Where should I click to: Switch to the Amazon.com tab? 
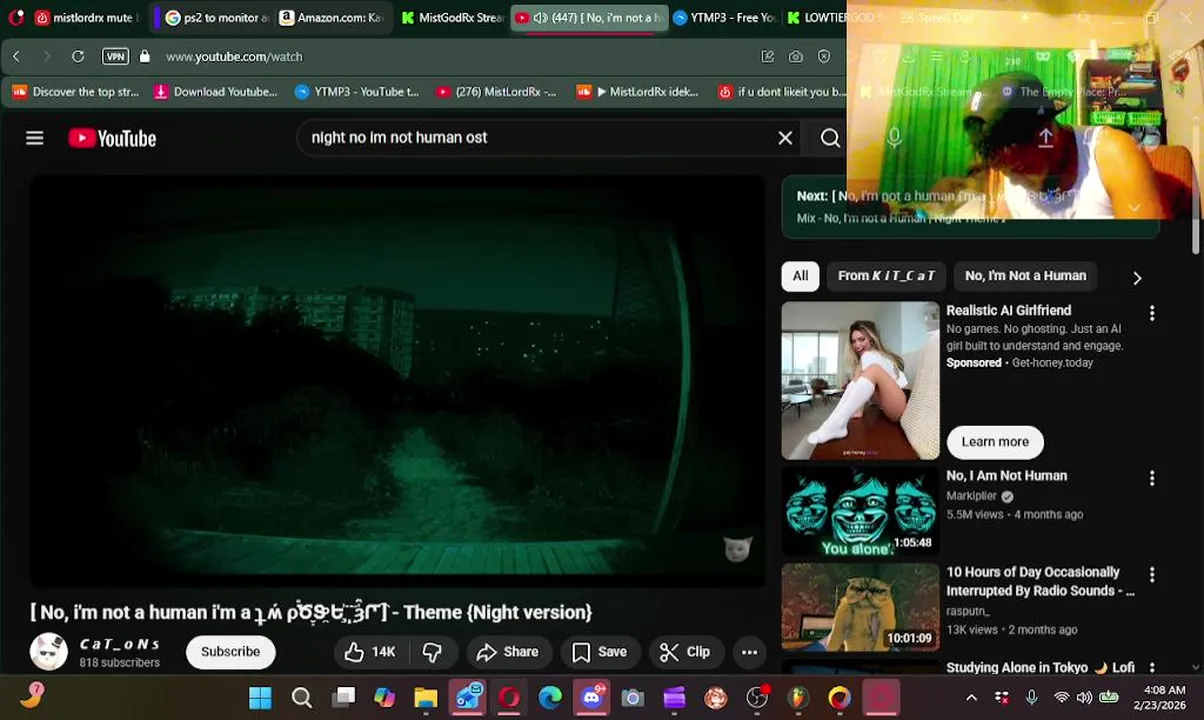tap(330, 18)
